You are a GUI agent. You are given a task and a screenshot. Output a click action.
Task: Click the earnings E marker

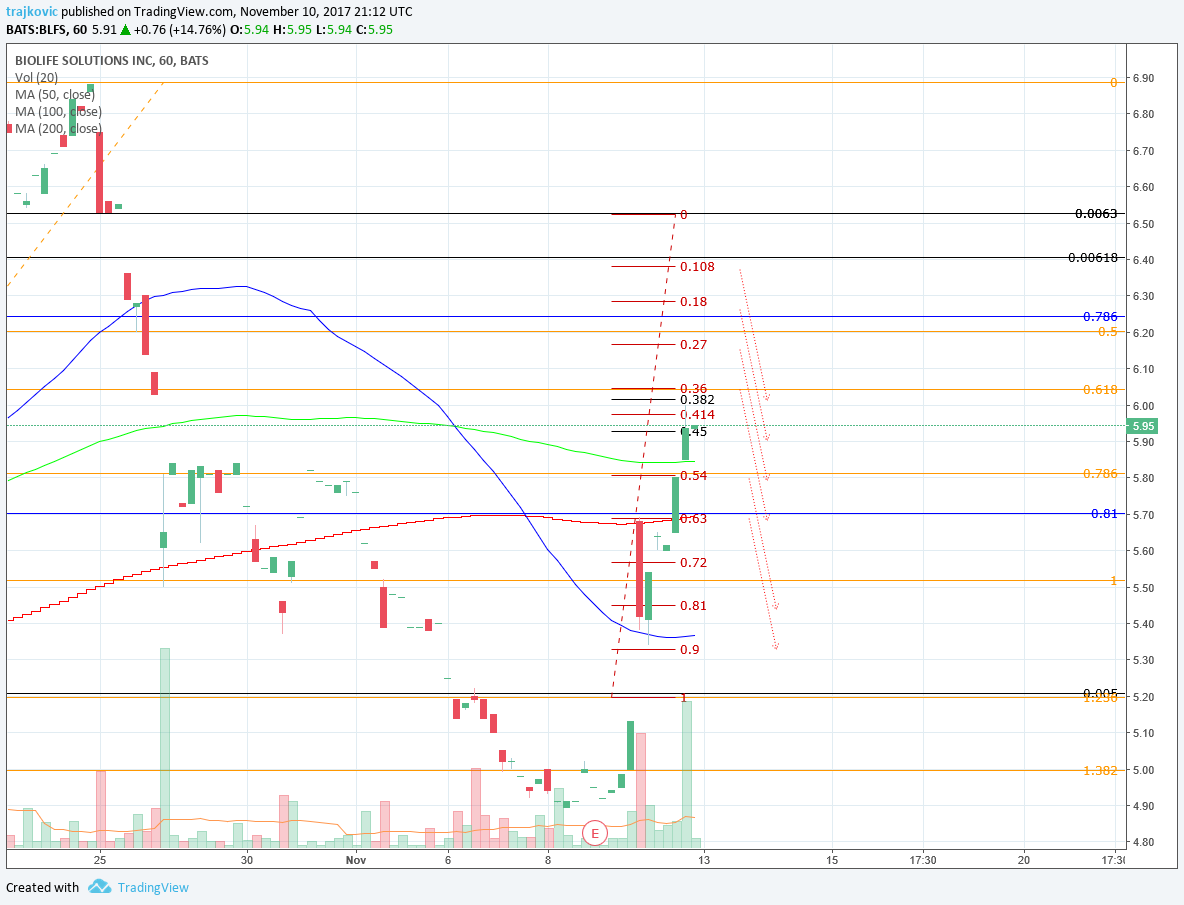pyautogui.click(x=595, y=833)
